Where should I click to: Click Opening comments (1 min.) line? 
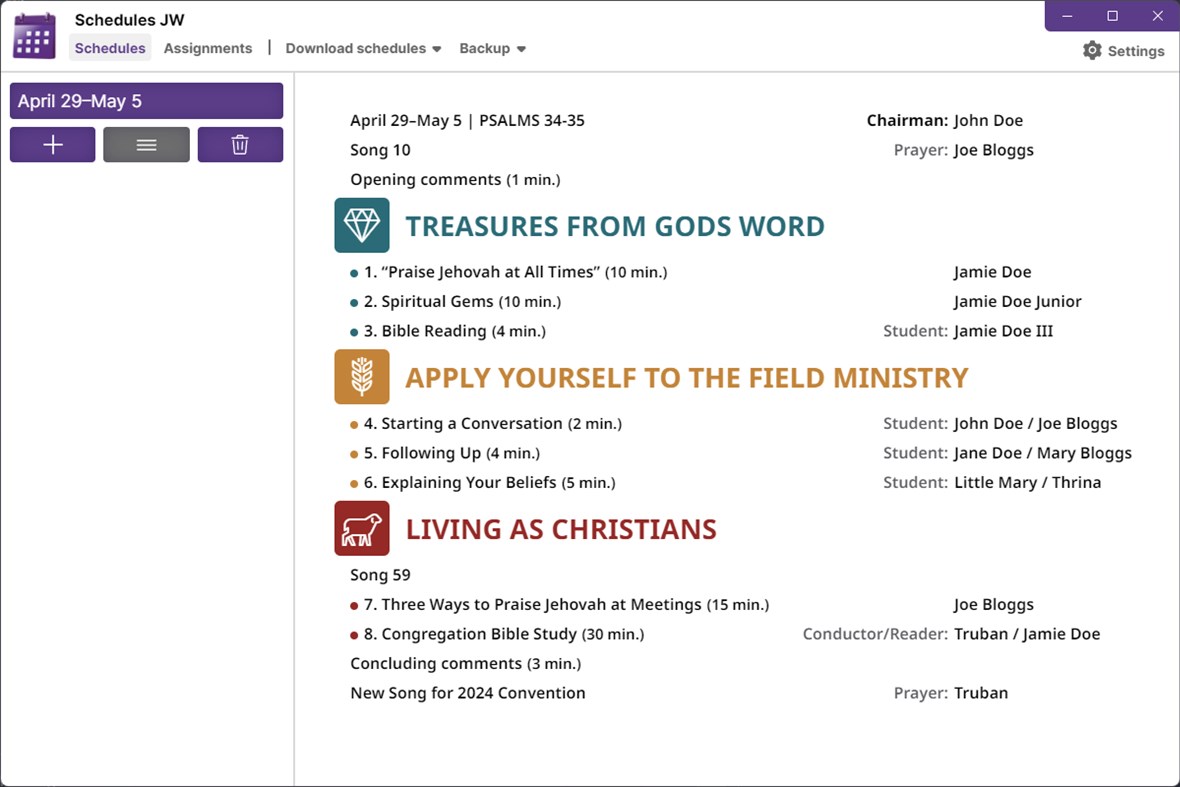click(x=455, y=180)
